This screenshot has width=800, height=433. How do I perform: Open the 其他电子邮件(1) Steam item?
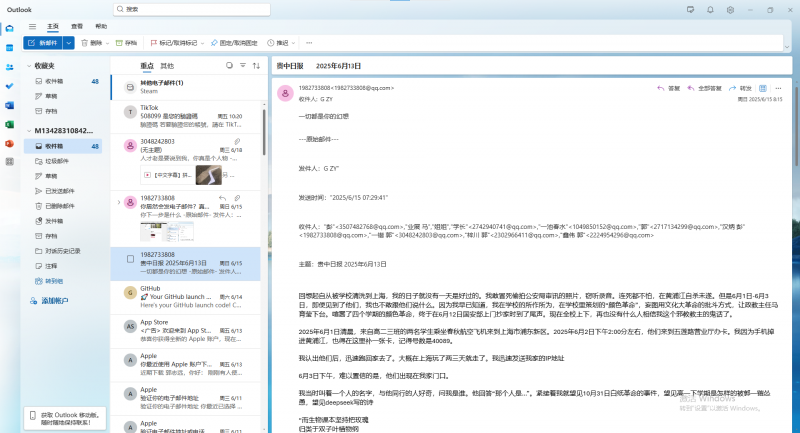(186, 87)
